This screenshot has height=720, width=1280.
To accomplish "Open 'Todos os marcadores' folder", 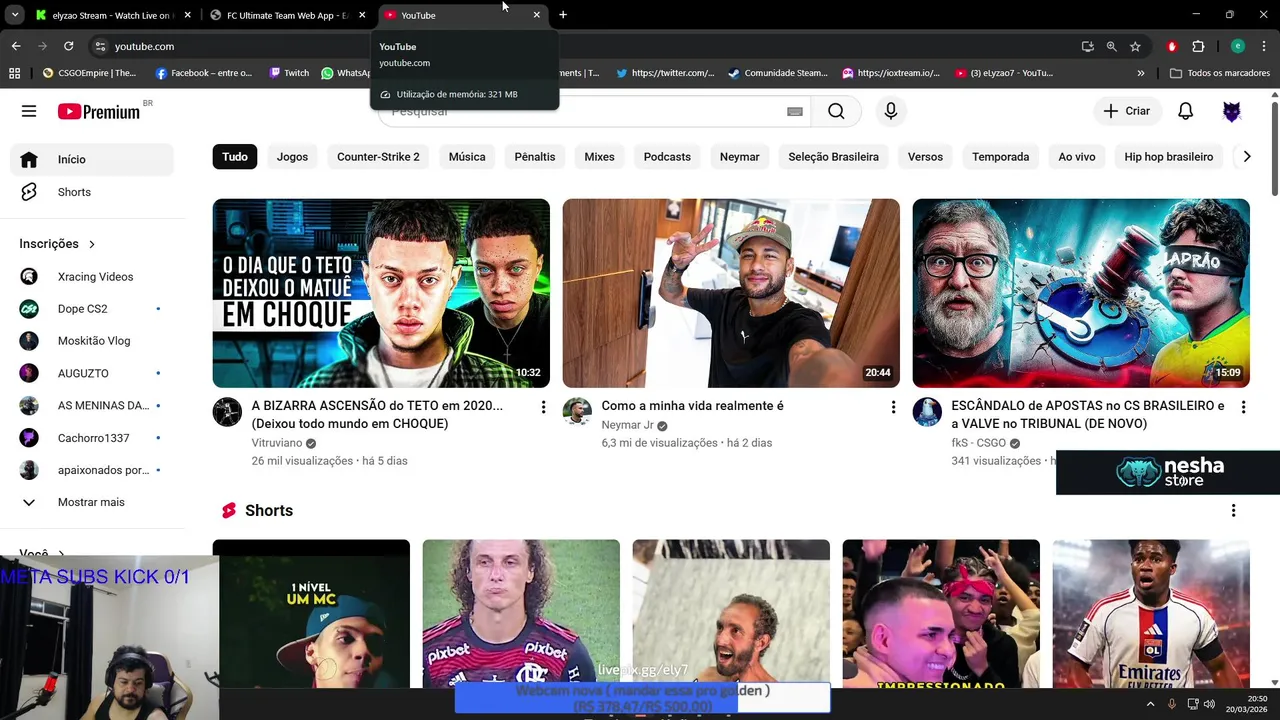I will (1219, 73).
